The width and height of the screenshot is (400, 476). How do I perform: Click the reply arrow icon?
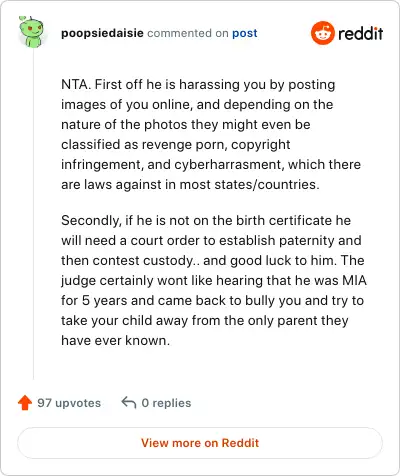[x=129, y=402]
